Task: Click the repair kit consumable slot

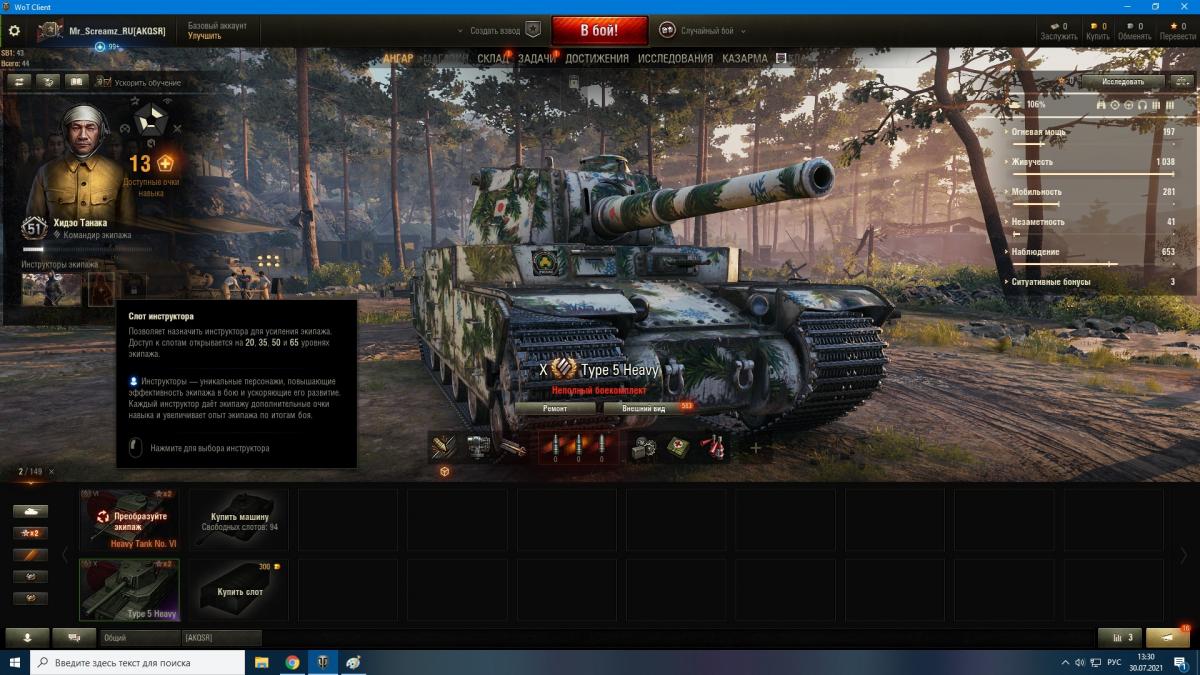Action: tap(642, 447)
